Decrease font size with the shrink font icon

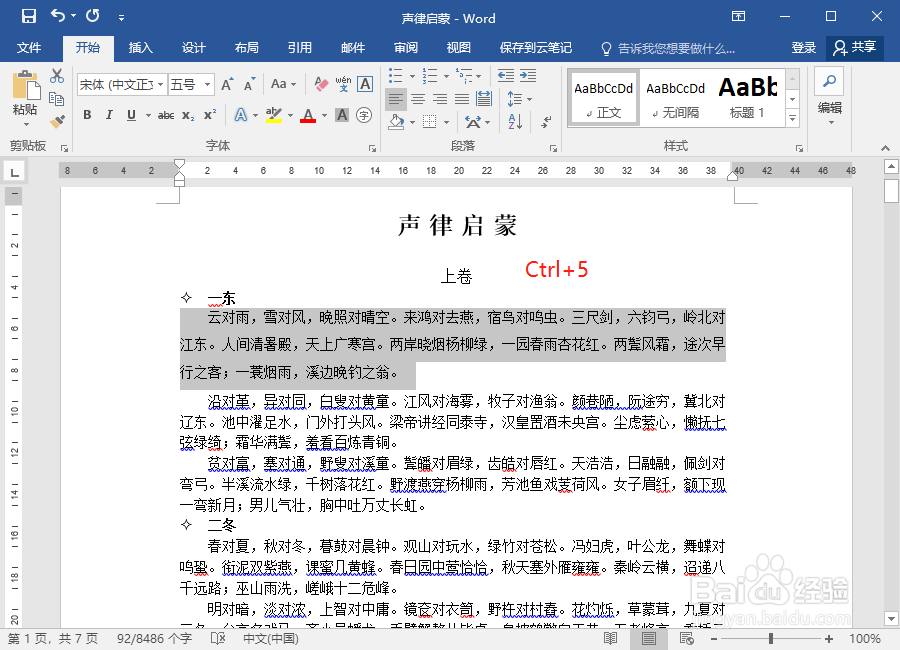click(x=250, y=84)
